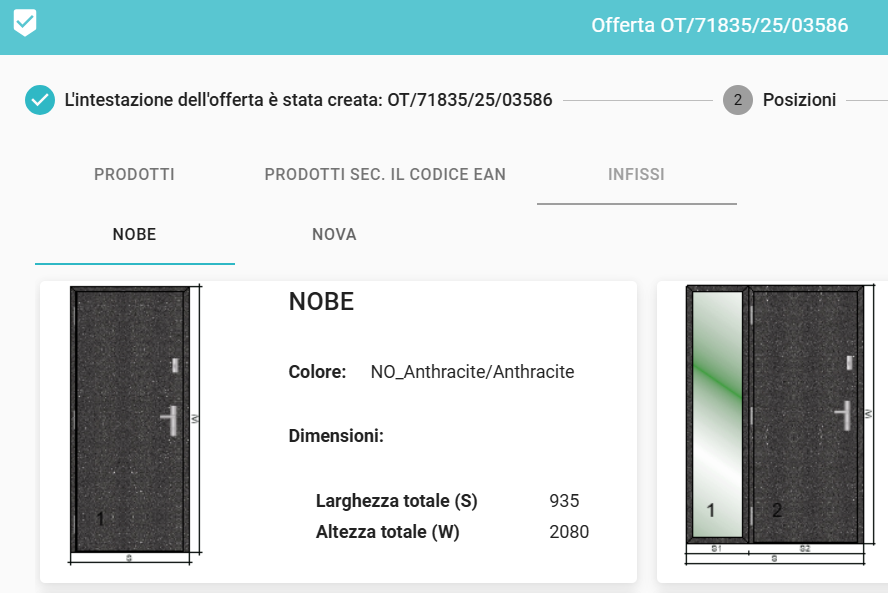Click the NO_Anthracite/Anthracite colour value

pyautogui.click(x=472, y=372)
